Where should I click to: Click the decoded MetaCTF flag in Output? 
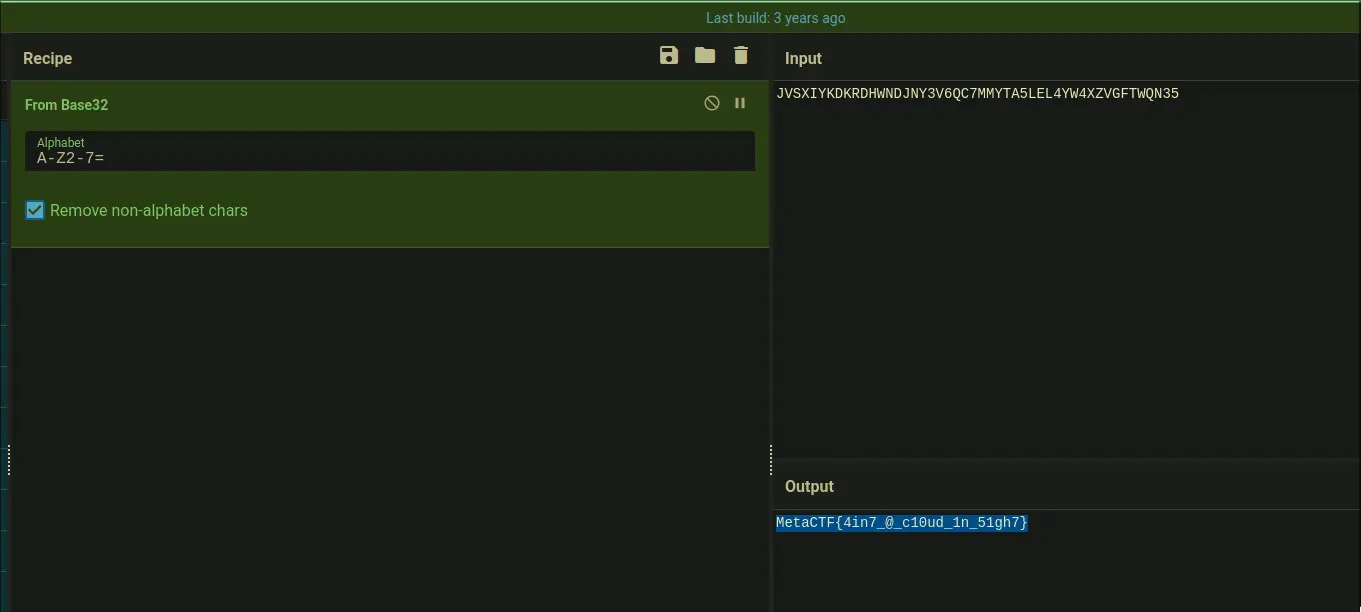(x=901, y=523)
